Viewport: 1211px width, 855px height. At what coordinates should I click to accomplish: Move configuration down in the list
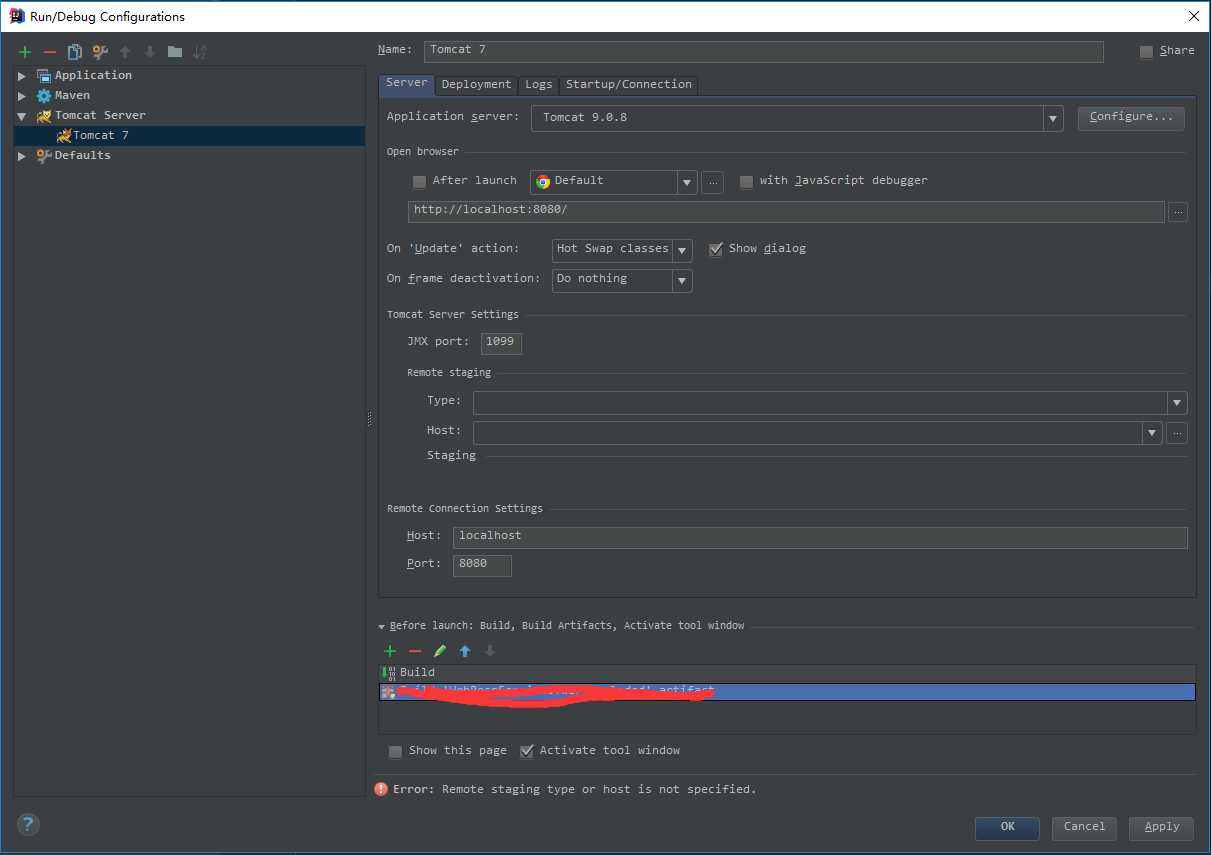tap(150, 52)
